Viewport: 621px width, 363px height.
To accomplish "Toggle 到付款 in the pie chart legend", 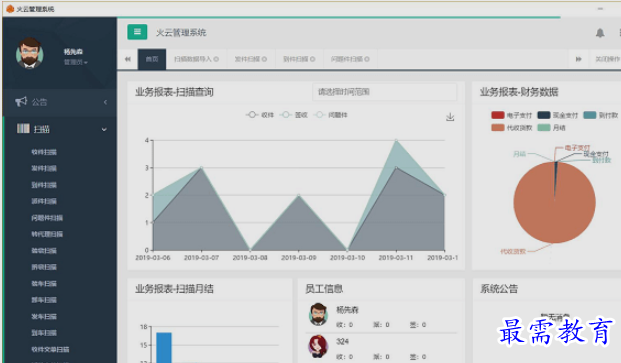I will point(600,115).
